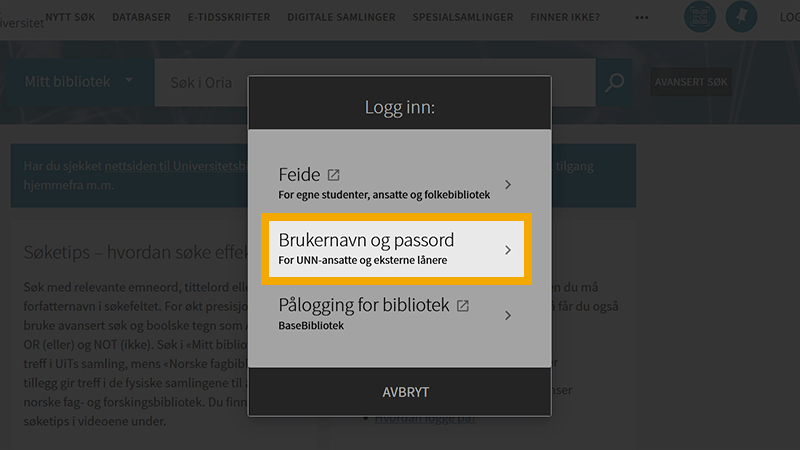Go to E-TIDSSKRIFTER in the top menu
This screenshot has height=450, width=800.
[229, 18]
